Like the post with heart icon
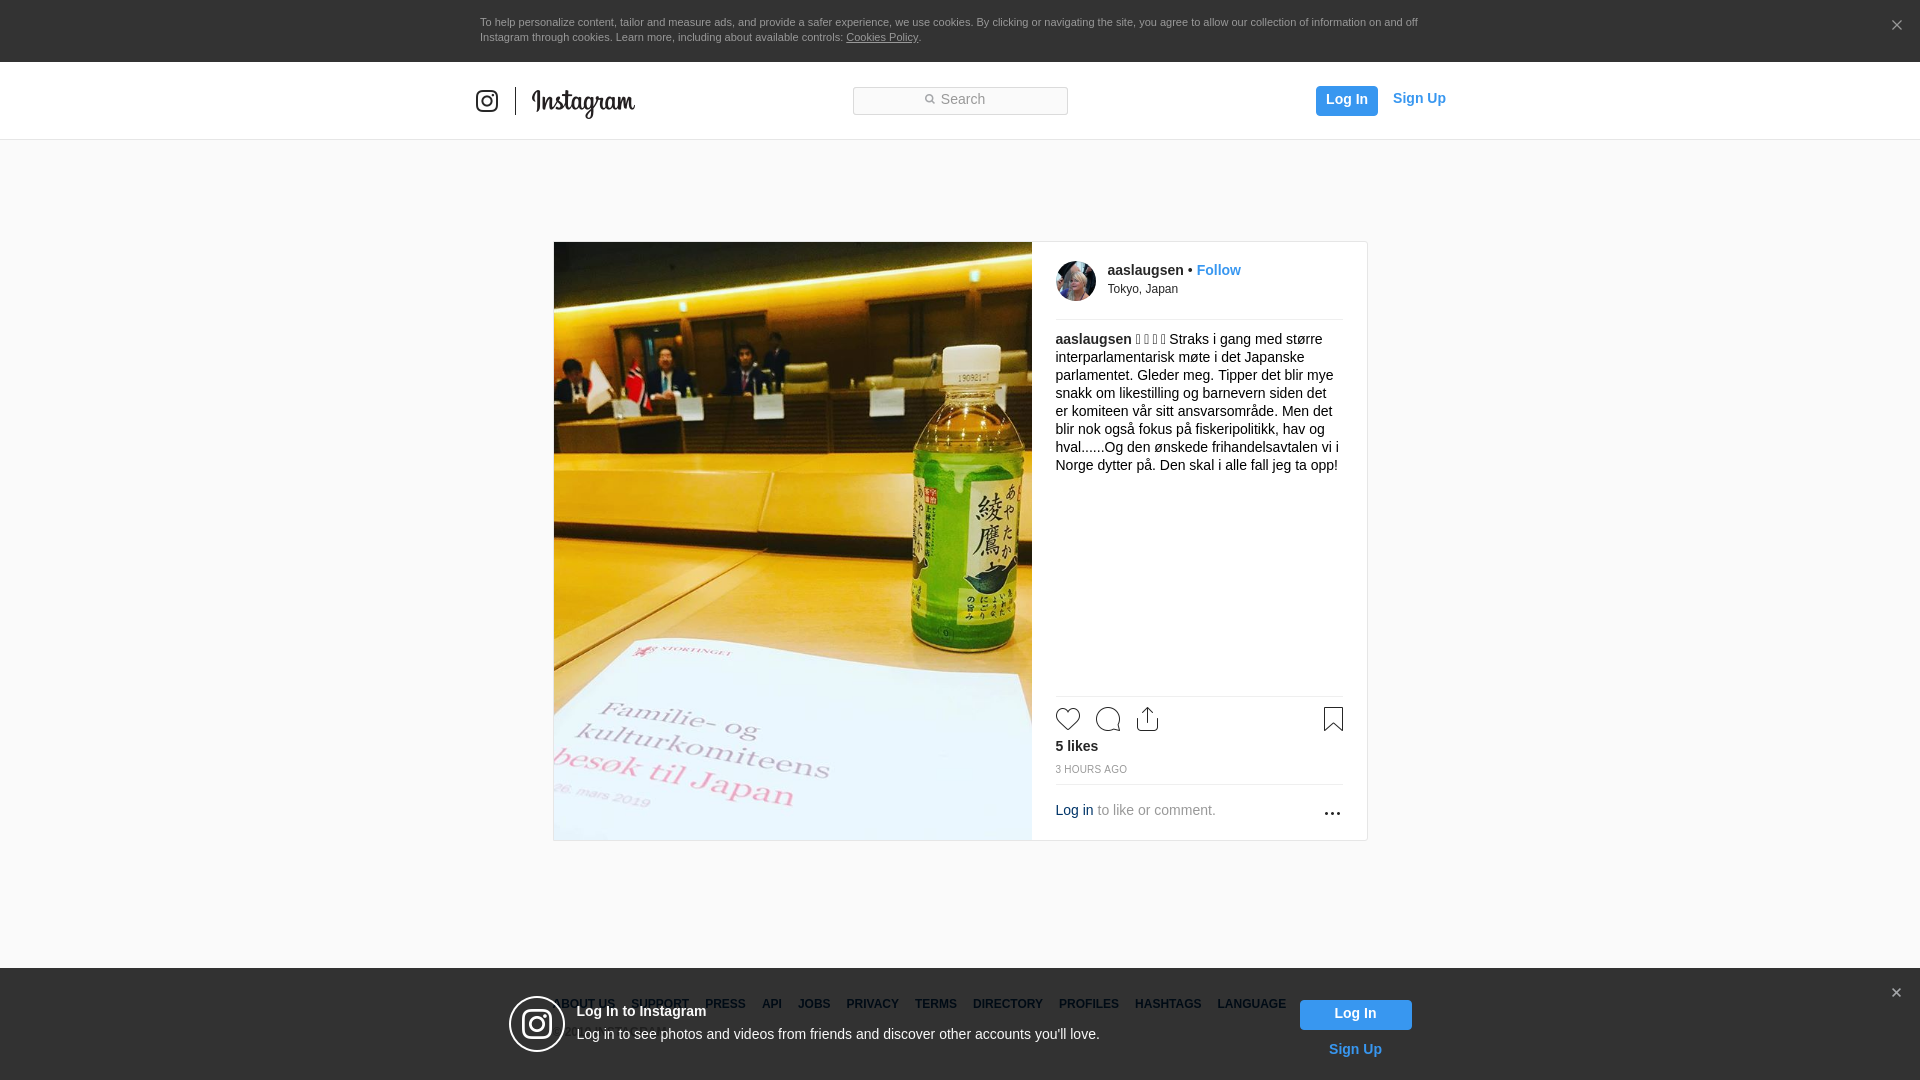This screenshot has height=1080, width=1920. click(x=1067, y=719)
